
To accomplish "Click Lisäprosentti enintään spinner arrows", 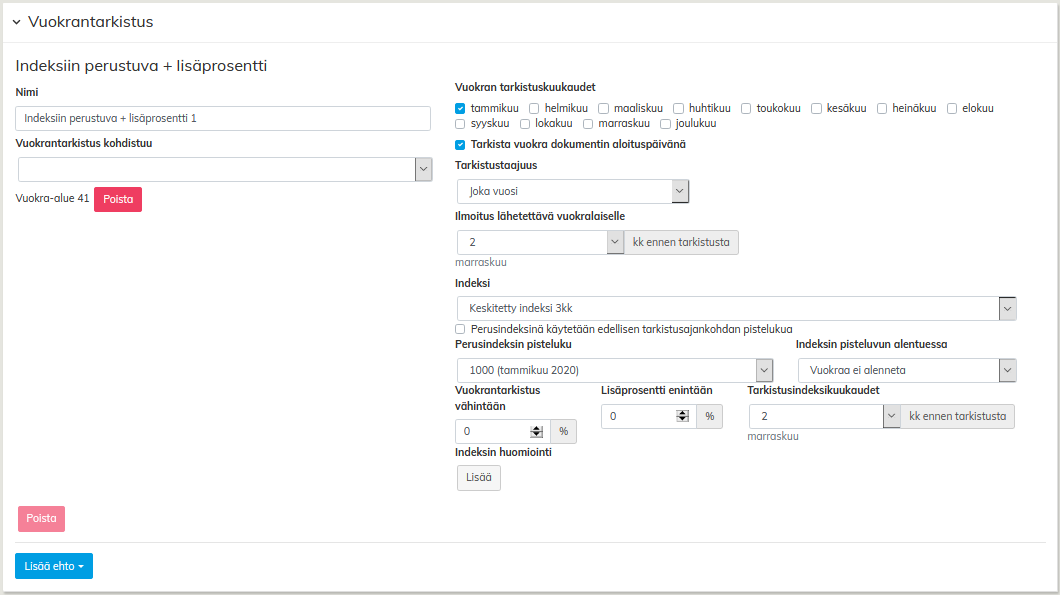I will (x=682, y=416).
